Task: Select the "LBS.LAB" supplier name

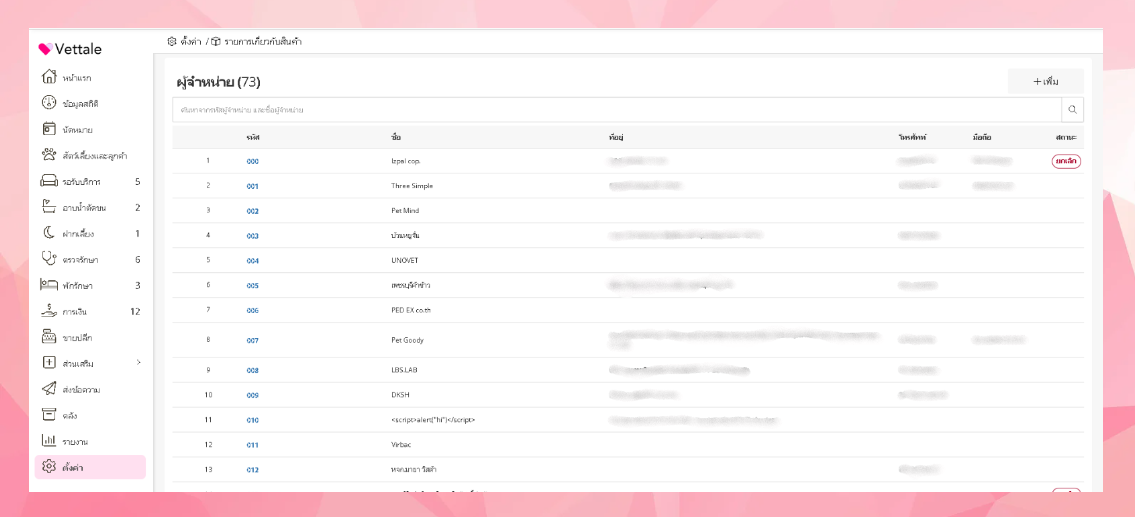Action: (x=404, y=370)
